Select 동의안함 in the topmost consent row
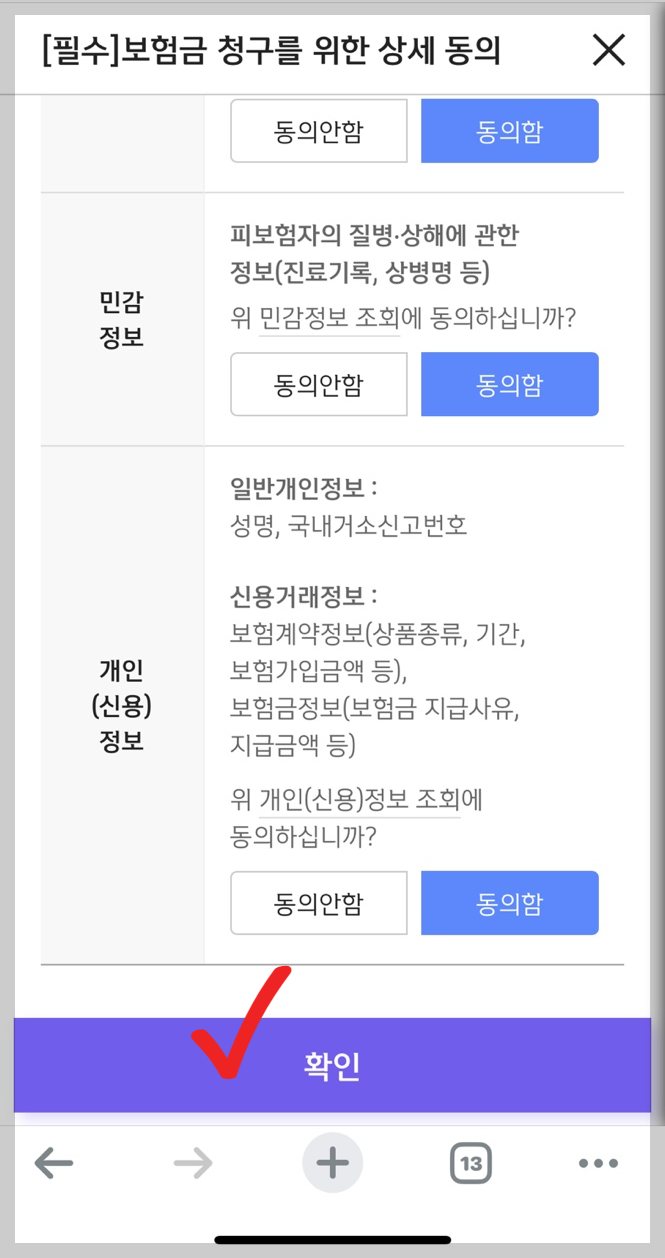 point(318,130)
